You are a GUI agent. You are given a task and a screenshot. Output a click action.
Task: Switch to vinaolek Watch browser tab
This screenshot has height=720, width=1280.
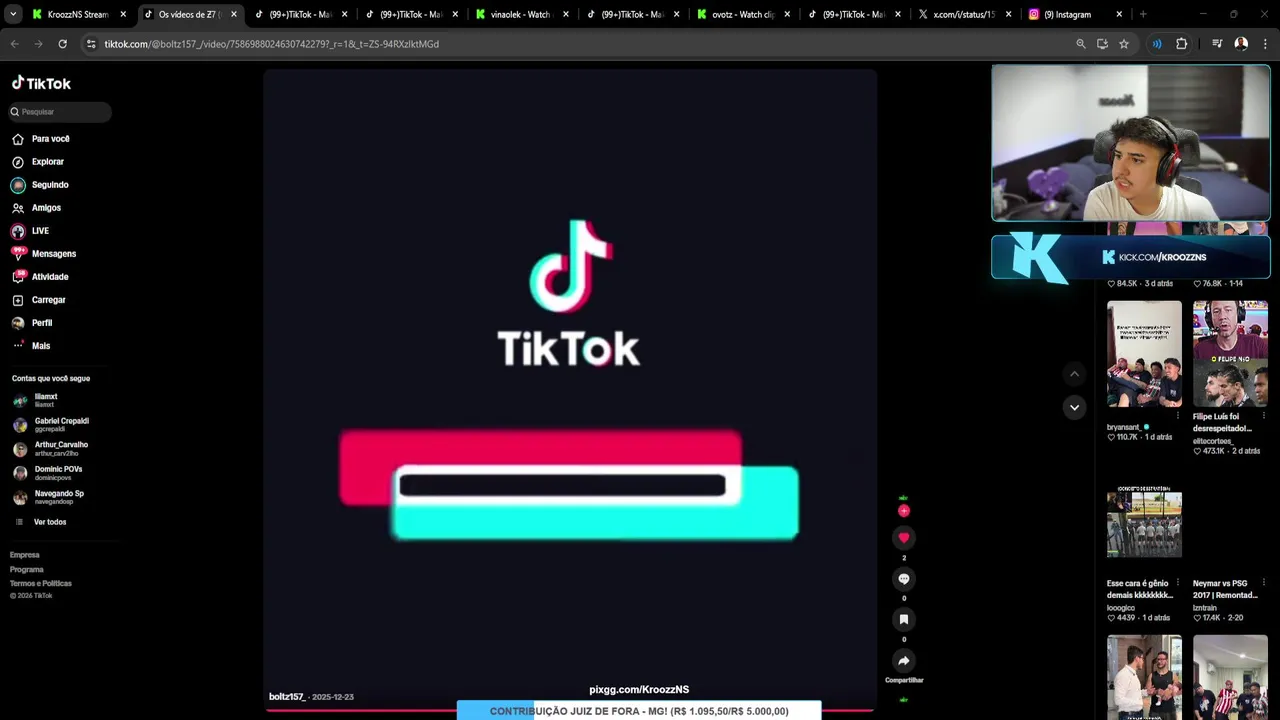point(520,15)
